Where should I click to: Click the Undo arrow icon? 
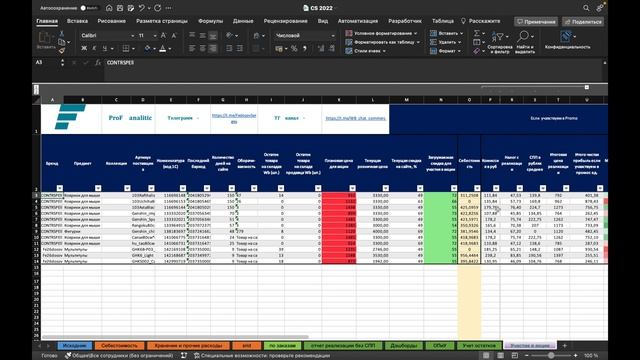(142, 8)
